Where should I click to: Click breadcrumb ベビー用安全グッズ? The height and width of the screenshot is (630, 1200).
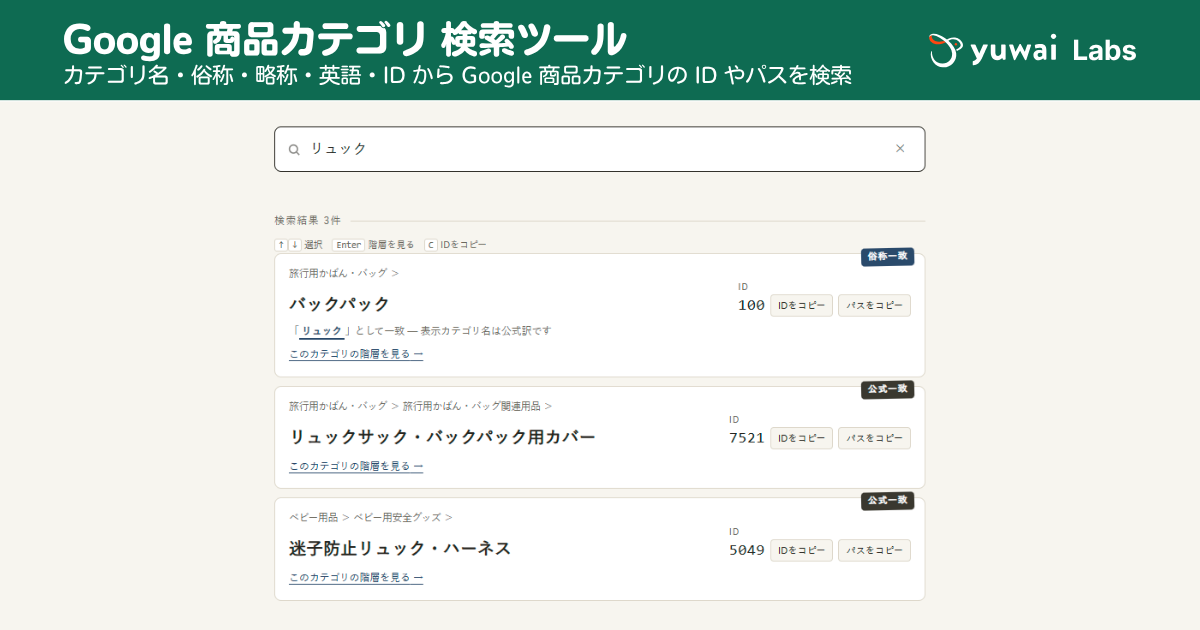pyautogui.click(x=396, y=517)
